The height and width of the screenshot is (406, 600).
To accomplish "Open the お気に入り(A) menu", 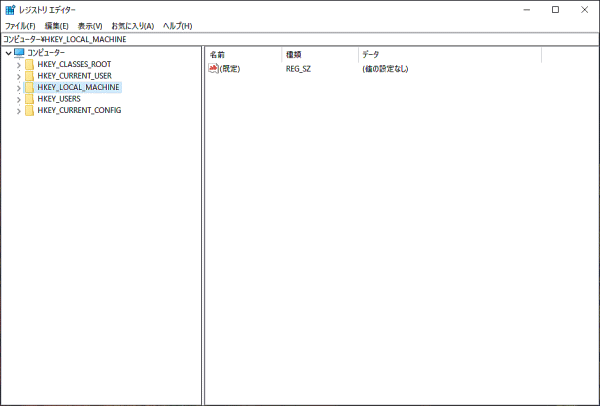I will (133, 26).
